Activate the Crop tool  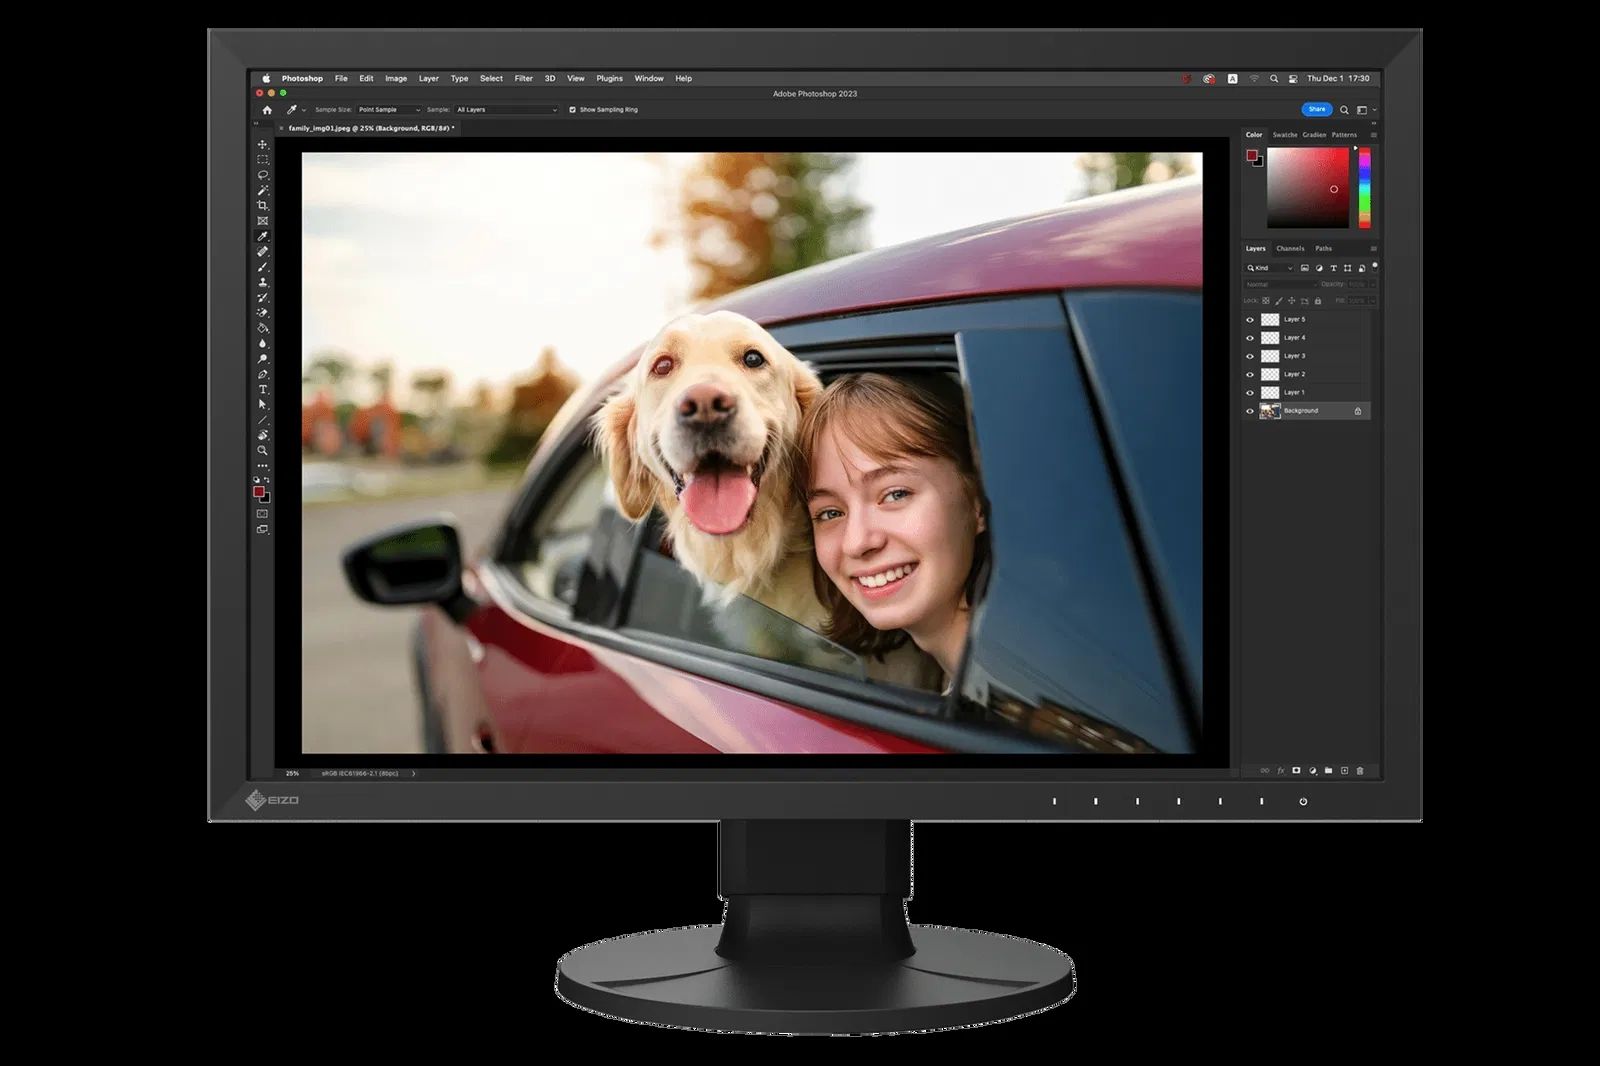(x=262, y=203)
